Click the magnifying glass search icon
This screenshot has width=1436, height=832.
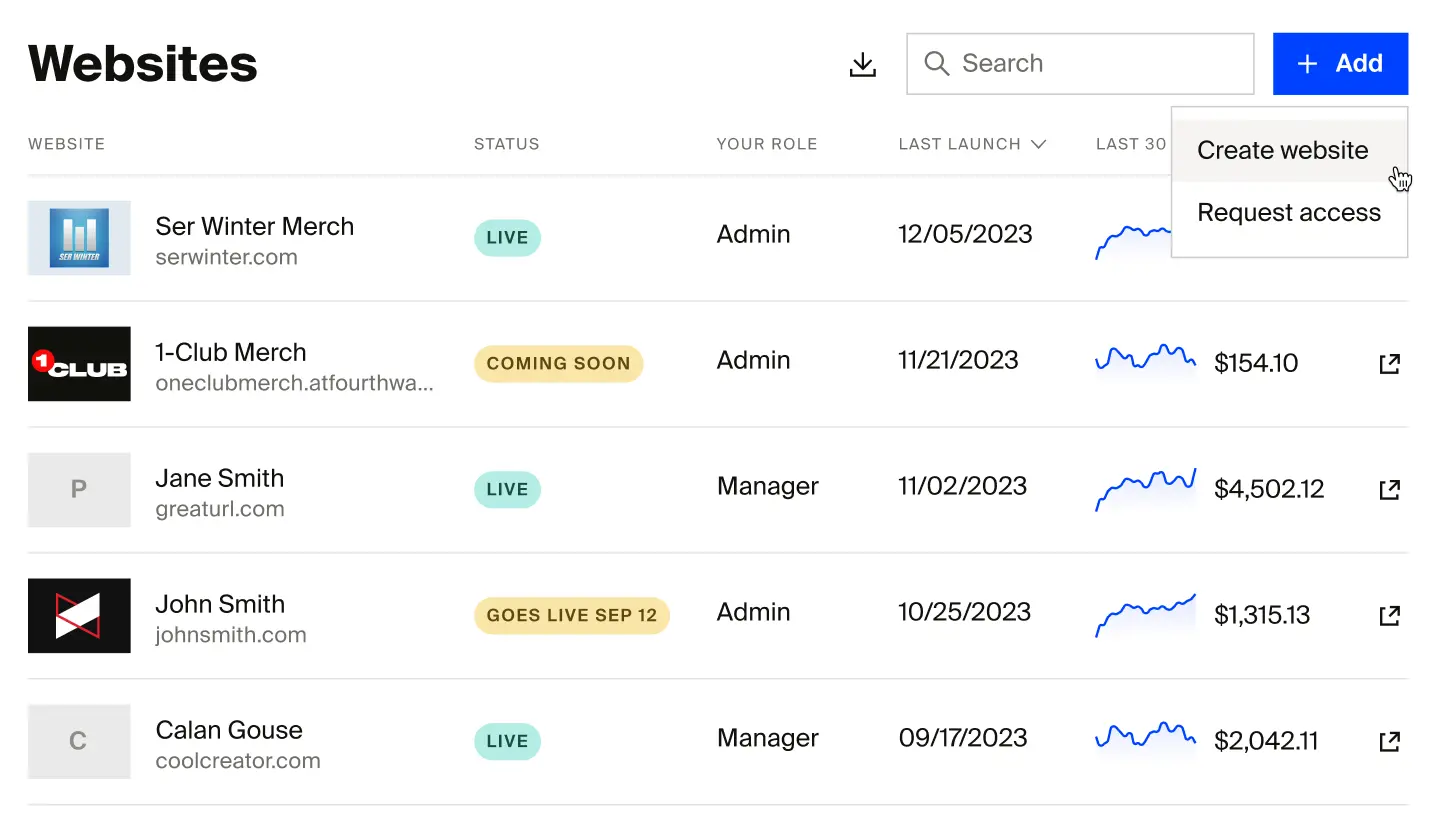tap(936, 63)
